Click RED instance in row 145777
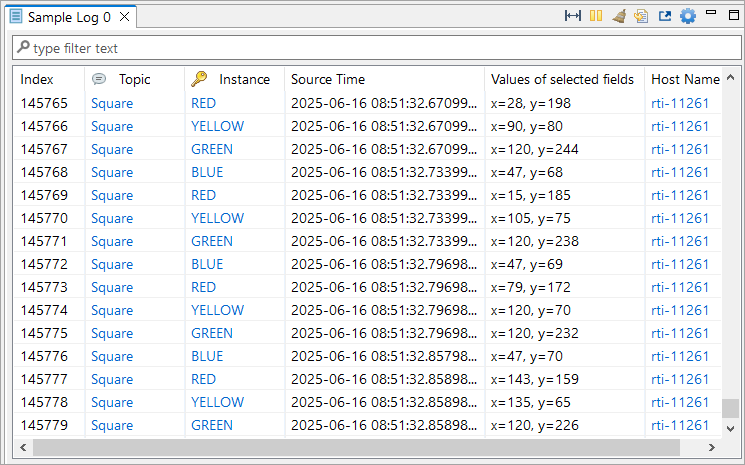The image size is (745, 465). (203, 379)
